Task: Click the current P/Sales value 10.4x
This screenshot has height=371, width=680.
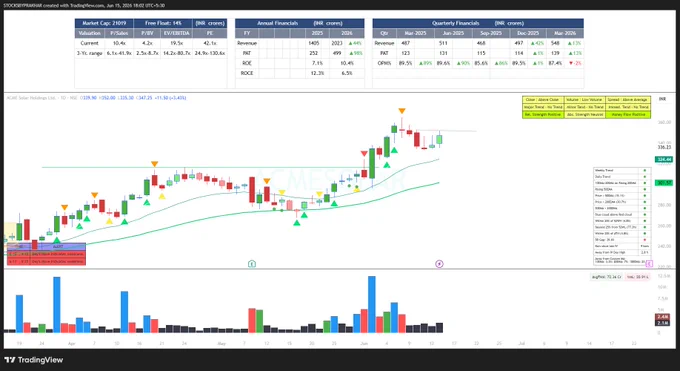Action: tap(119, 43)
